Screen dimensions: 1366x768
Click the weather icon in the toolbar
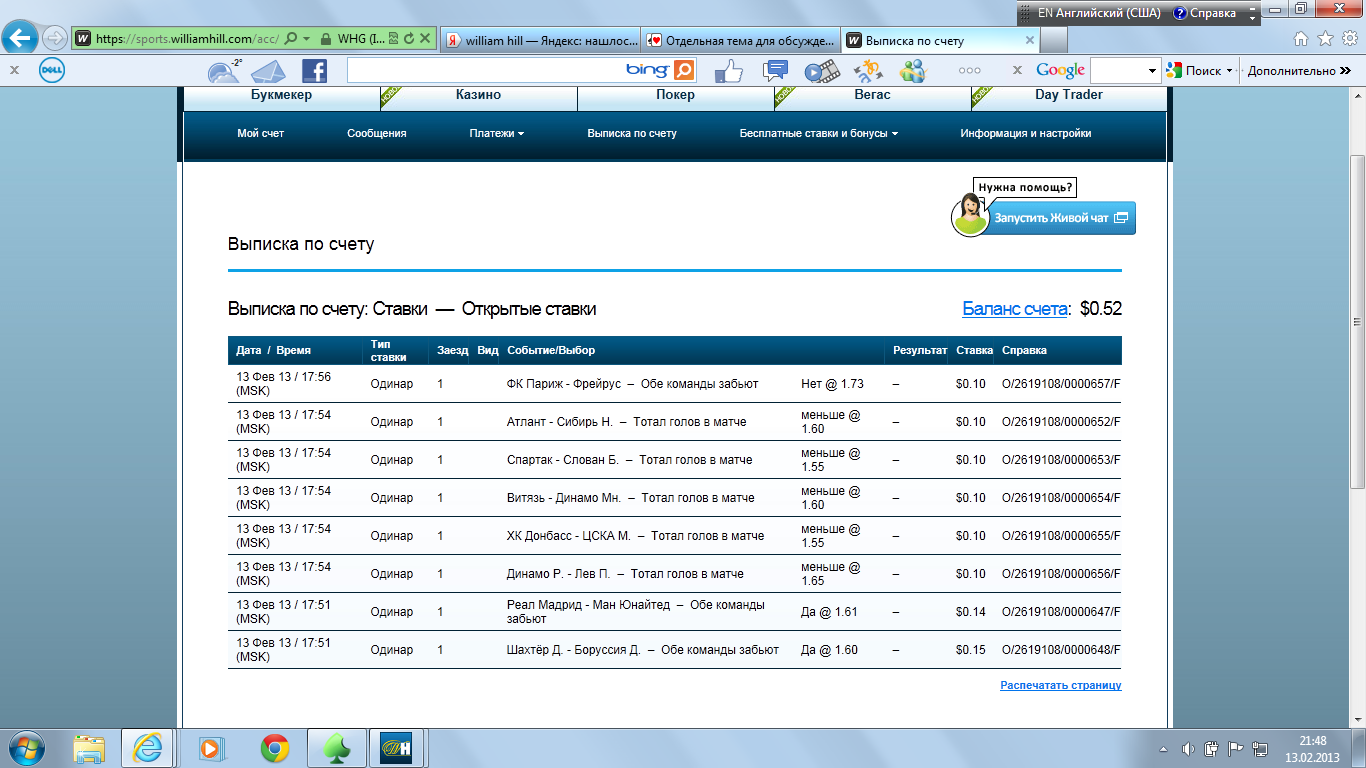click(223, 71)
